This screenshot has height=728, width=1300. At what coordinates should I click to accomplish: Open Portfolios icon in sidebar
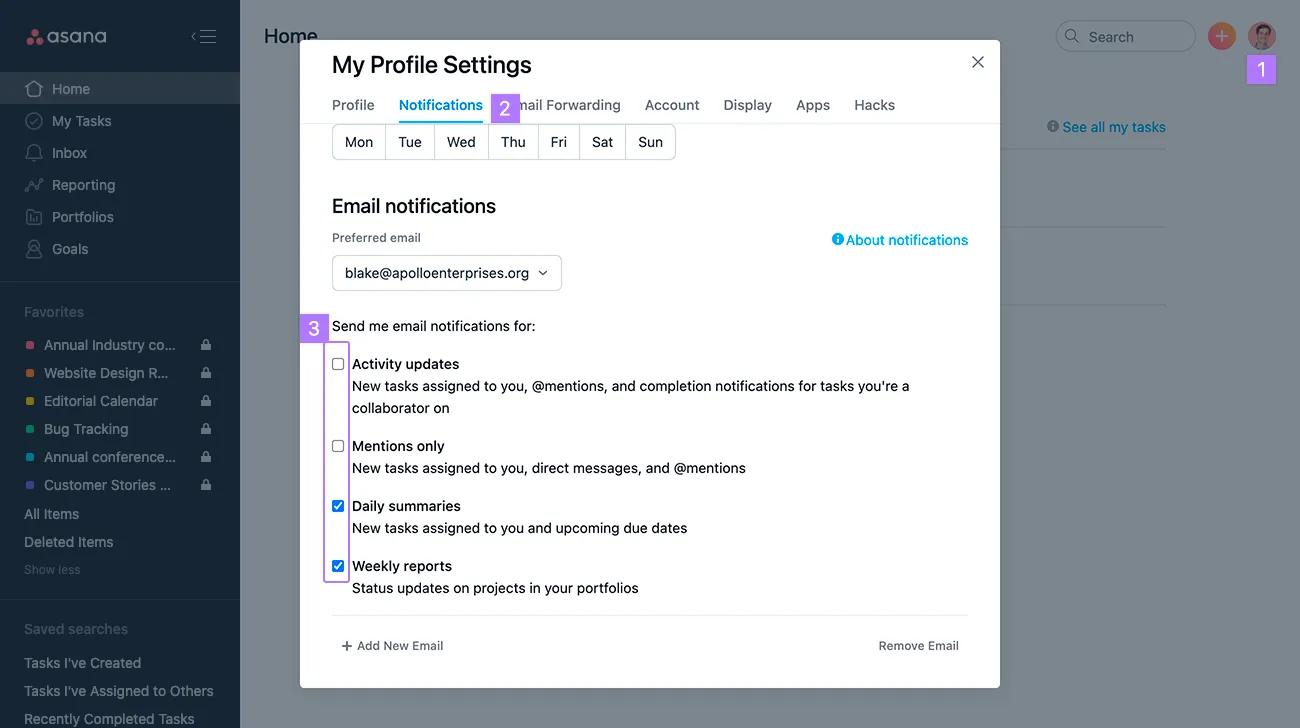34,217
